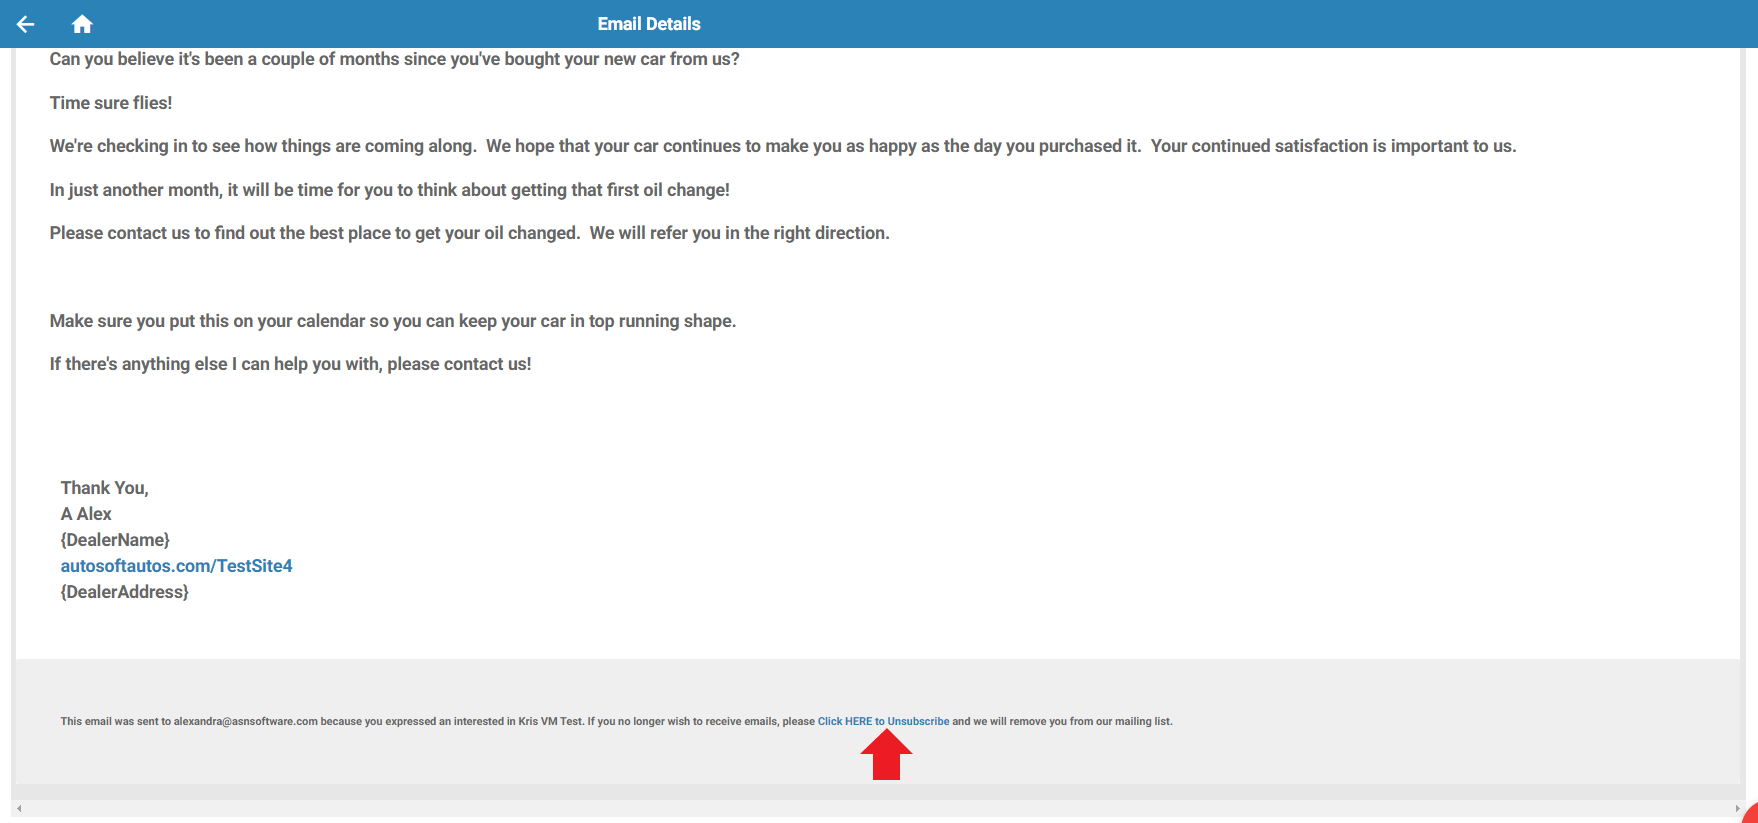Image resolution: width=1758 pixels, height=823 pixels.
Task: Click the line 'Time sure flies!'
Action: pos(111,103)
